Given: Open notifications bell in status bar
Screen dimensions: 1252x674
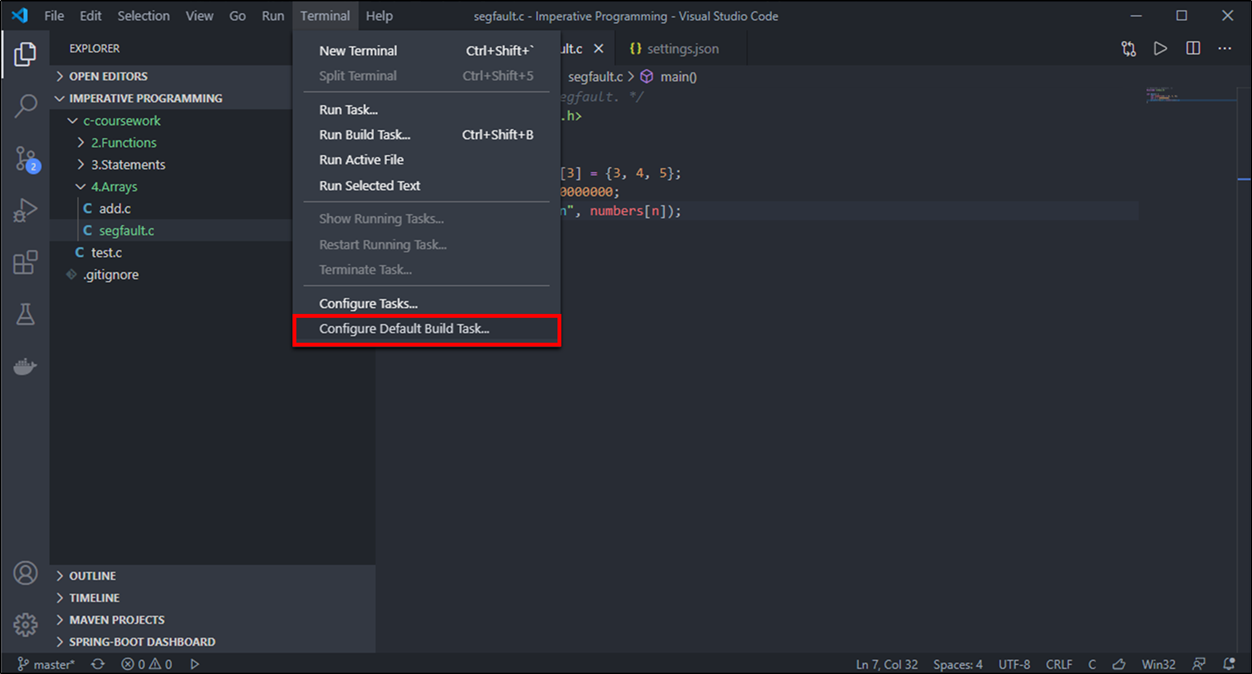Looking at the screenshot, I should pyautogui.click(x=1228, y=664).
